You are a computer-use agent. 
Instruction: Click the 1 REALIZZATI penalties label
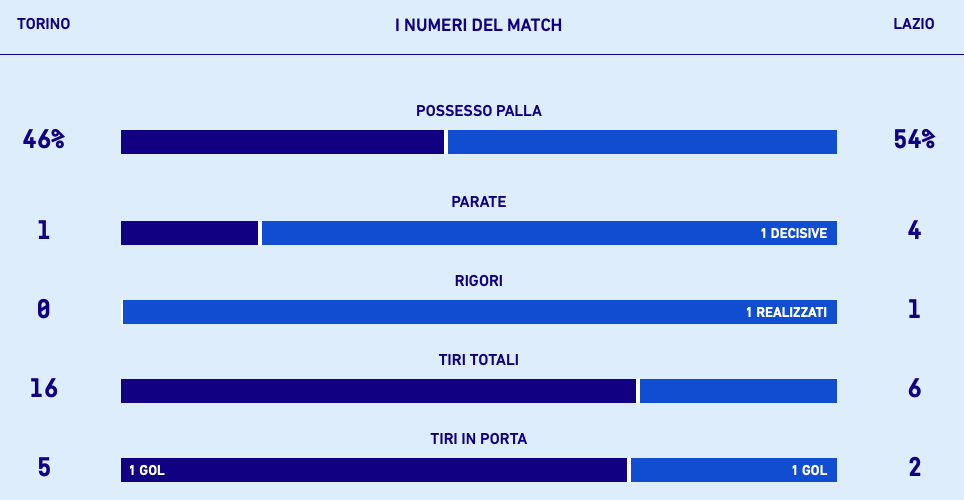786,313
